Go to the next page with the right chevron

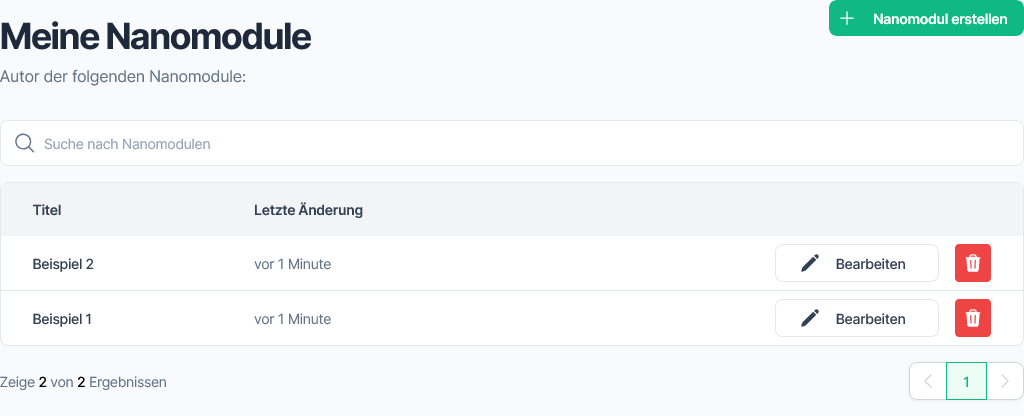click(1005, 381)
